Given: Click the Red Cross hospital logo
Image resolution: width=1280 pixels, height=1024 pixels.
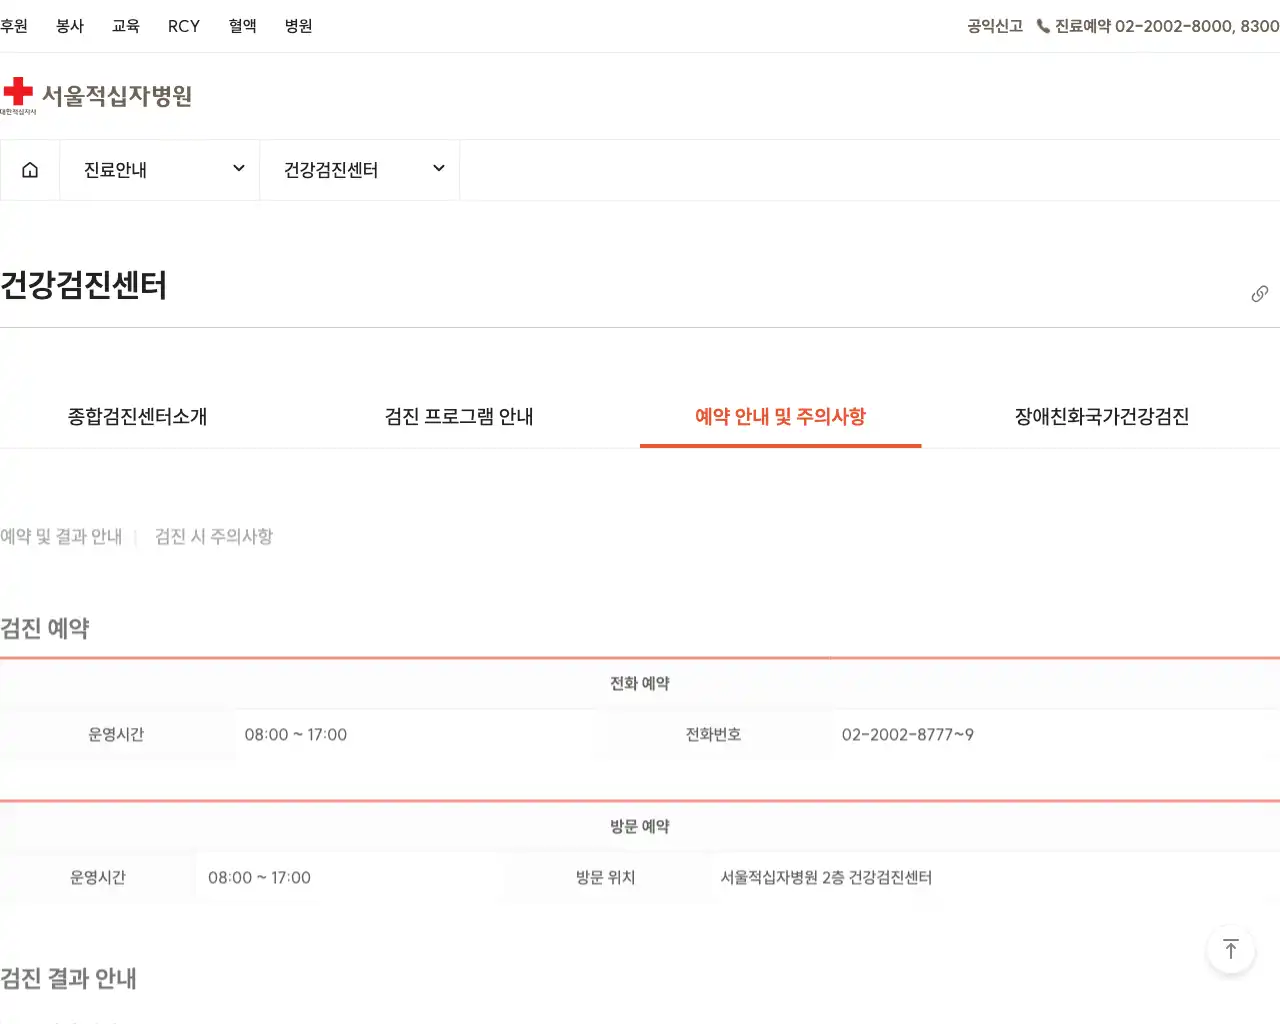Looking at the screenshot, I should click(96, 96).
